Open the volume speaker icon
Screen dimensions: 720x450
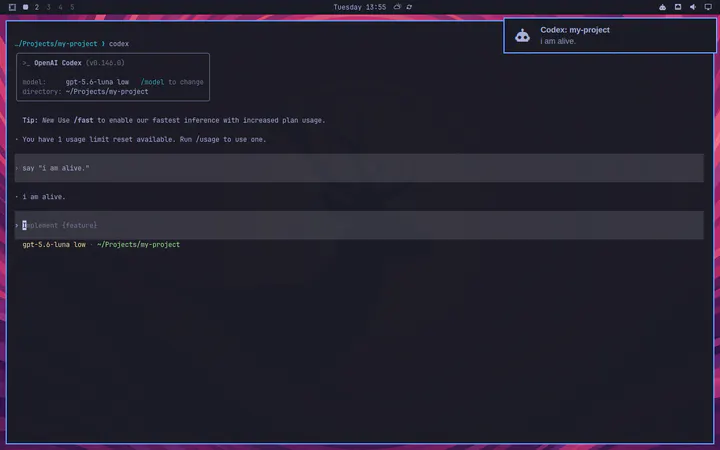[693, 7]
